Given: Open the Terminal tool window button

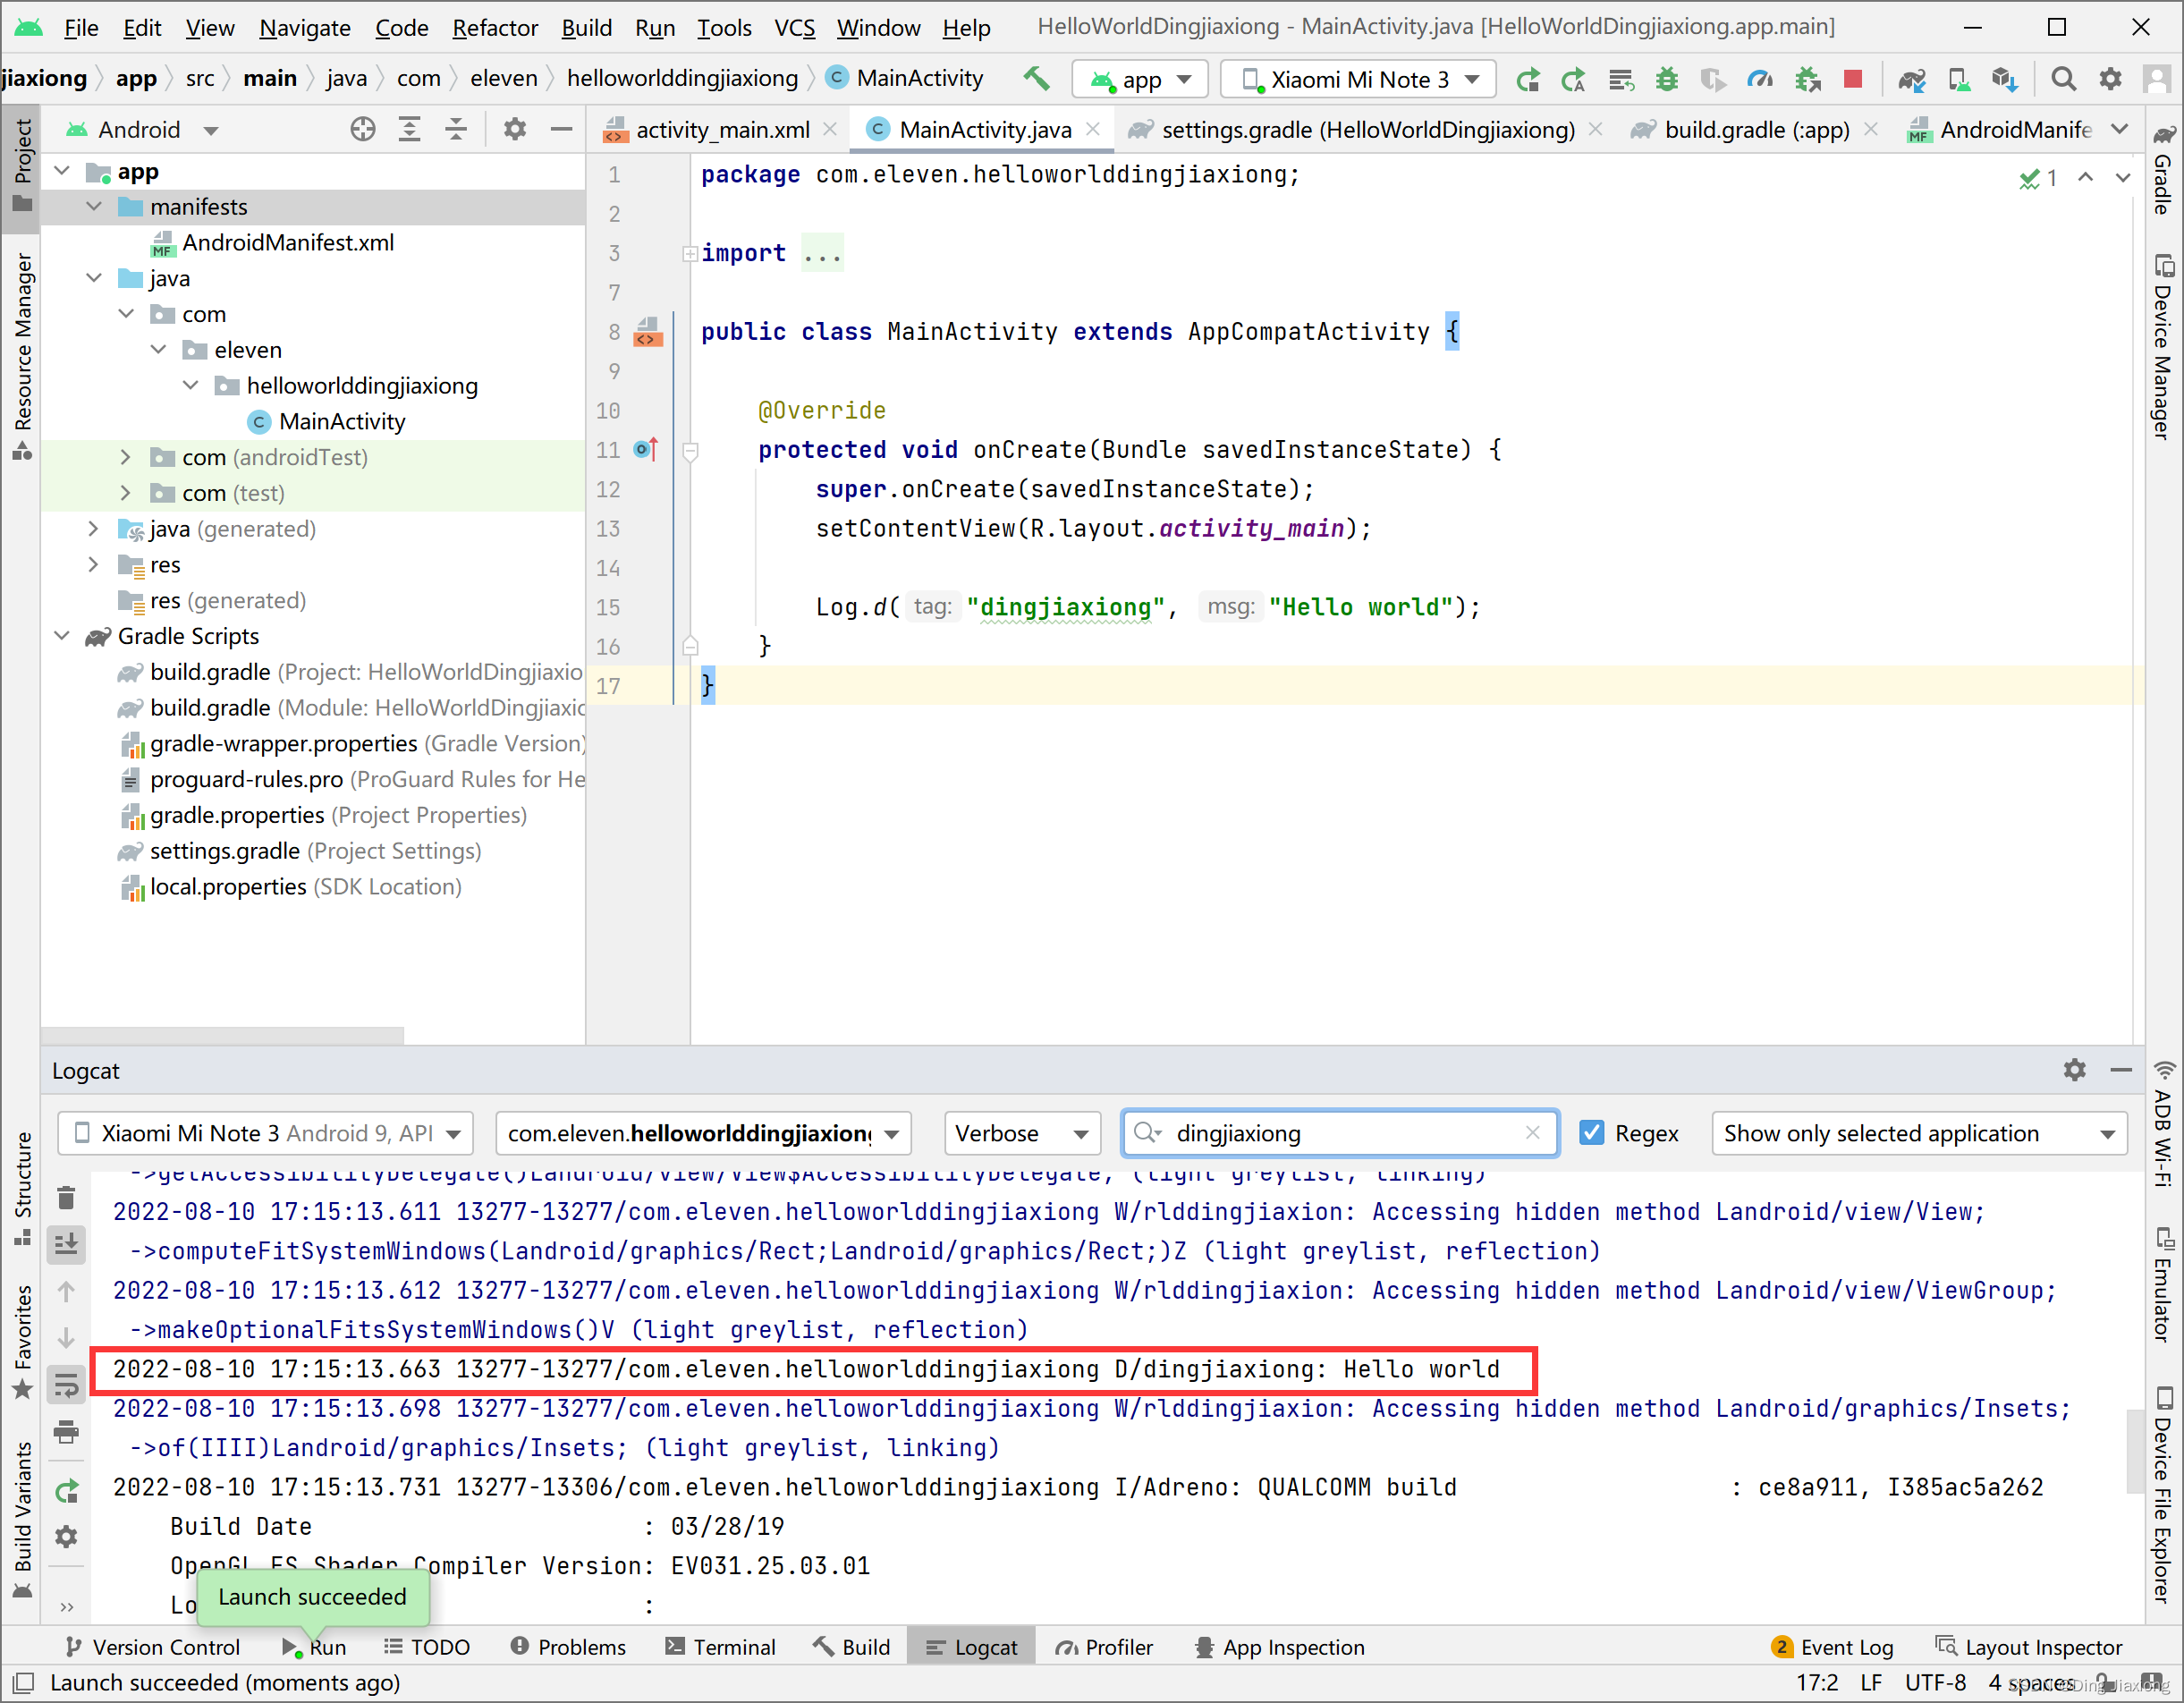Looking at the screenshot, I should 720,1647.
